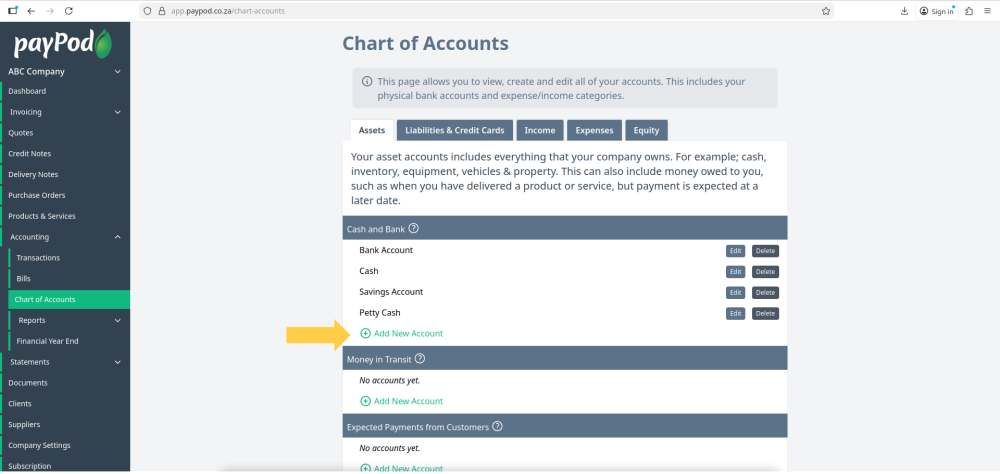This screenshot has height=474, width=1000.
Task: Collapse the Accounting sidebar section
Action: (117, 237)
